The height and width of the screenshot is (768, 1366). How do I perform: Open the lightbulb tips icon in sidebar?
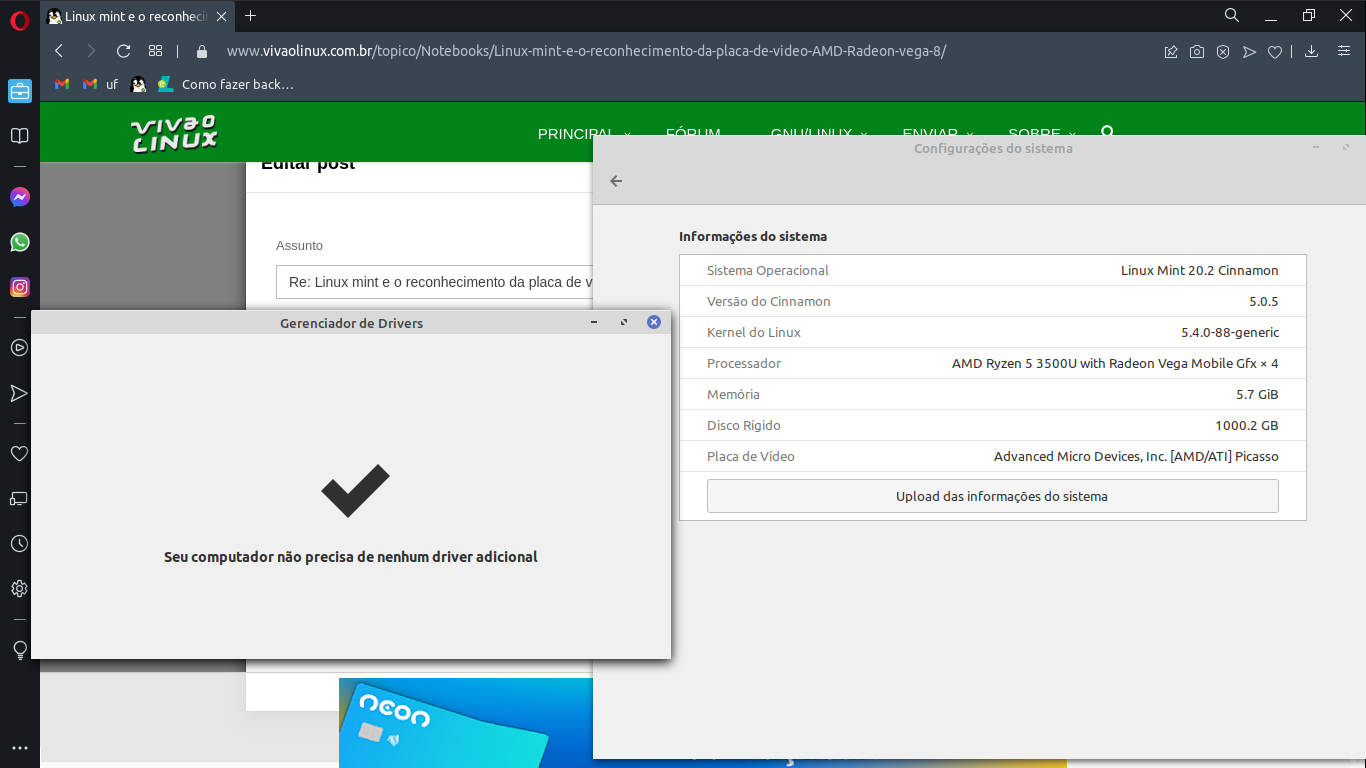click(x=19, y=650)
